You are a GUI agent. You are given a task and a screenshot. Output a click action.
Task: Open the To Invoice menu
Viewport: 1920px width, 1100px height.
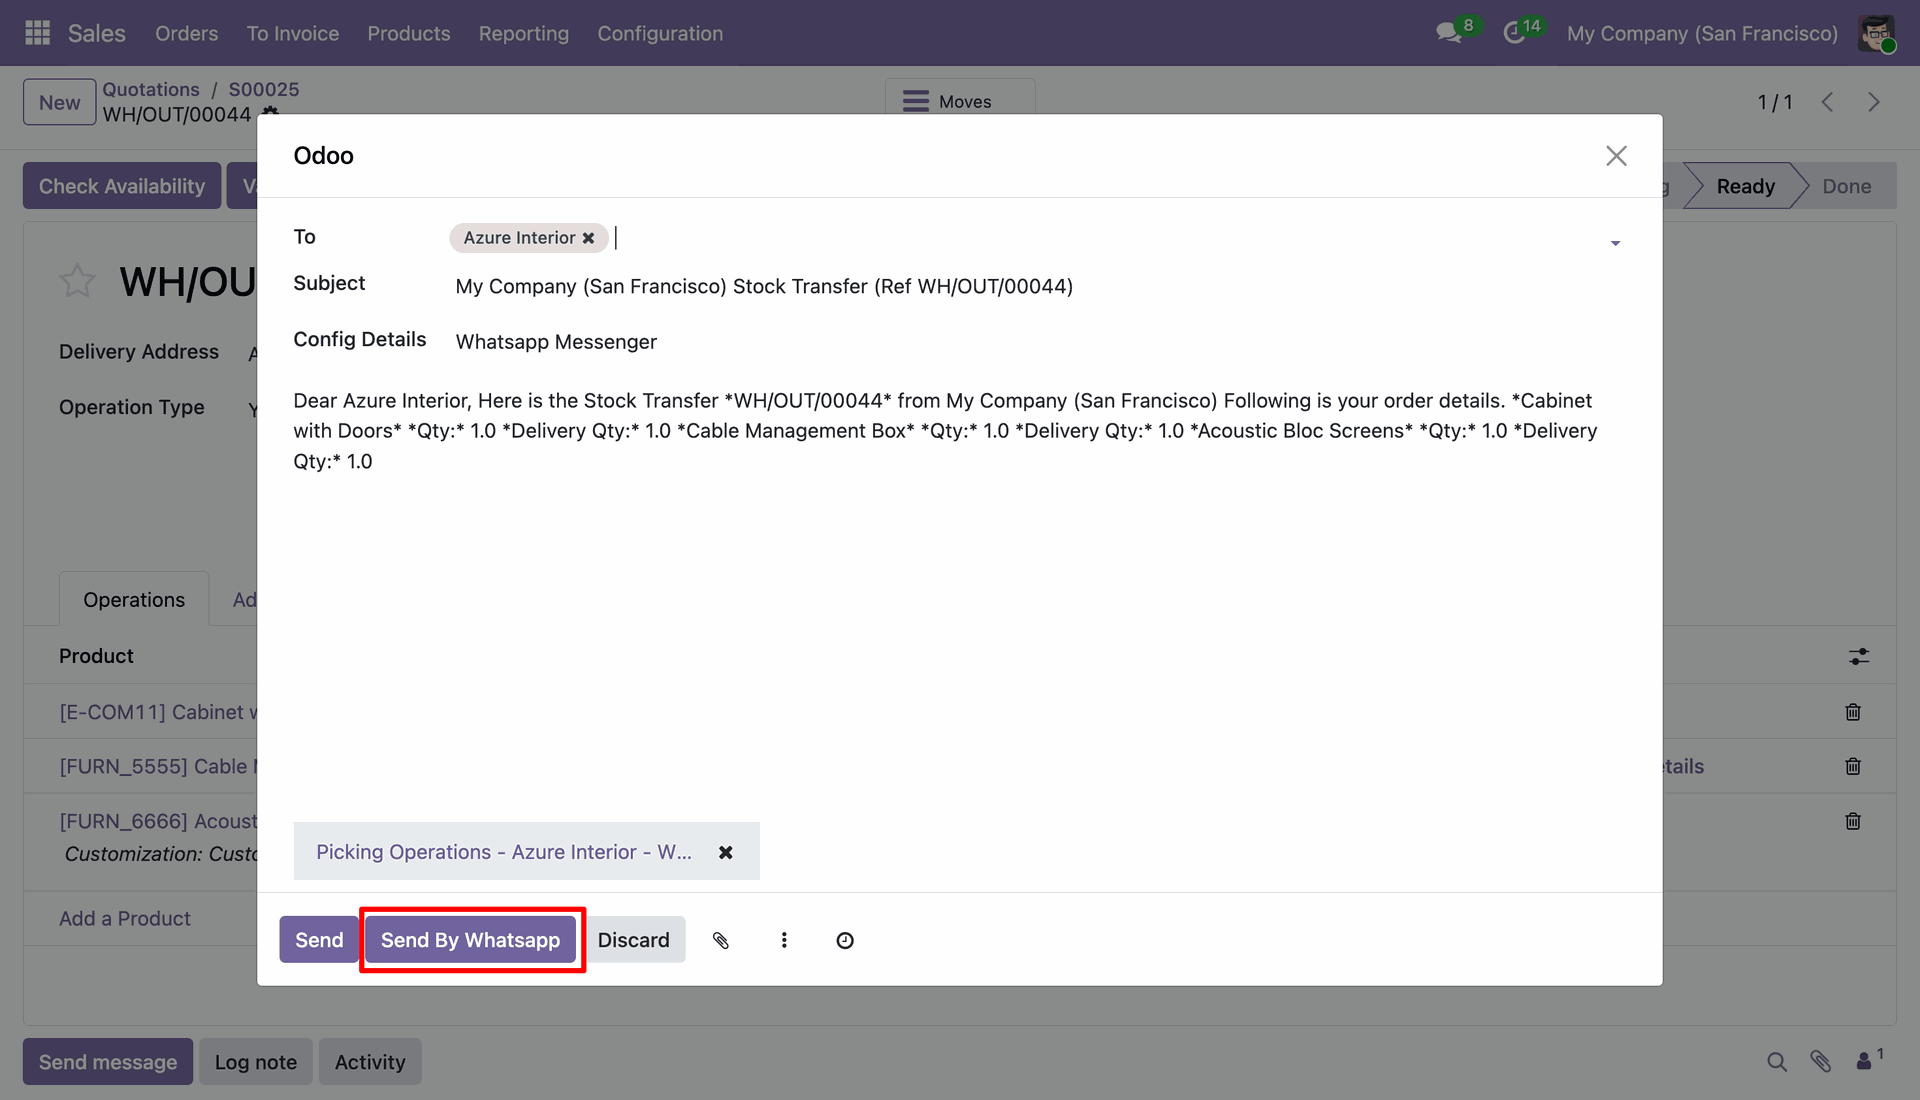[x=293, y=33]
